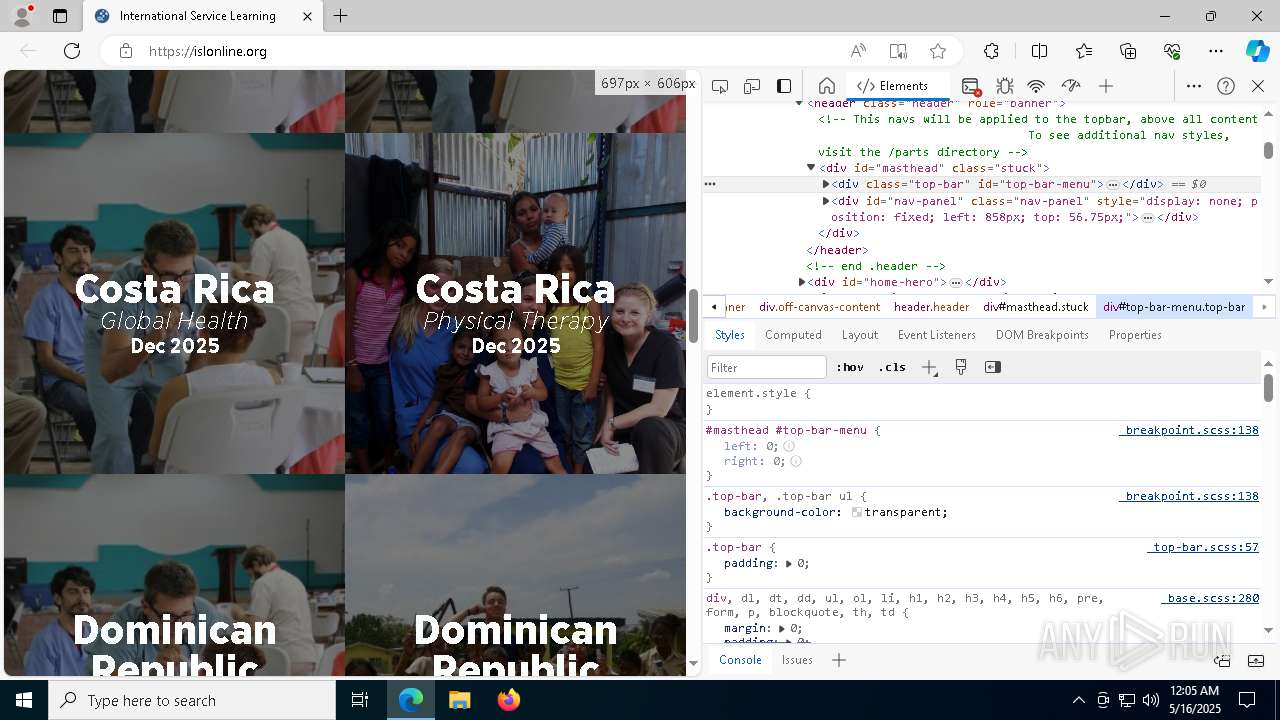1280x720 pixels.
Task: Open the Event Listeners tab
Action: coord(937,335)
